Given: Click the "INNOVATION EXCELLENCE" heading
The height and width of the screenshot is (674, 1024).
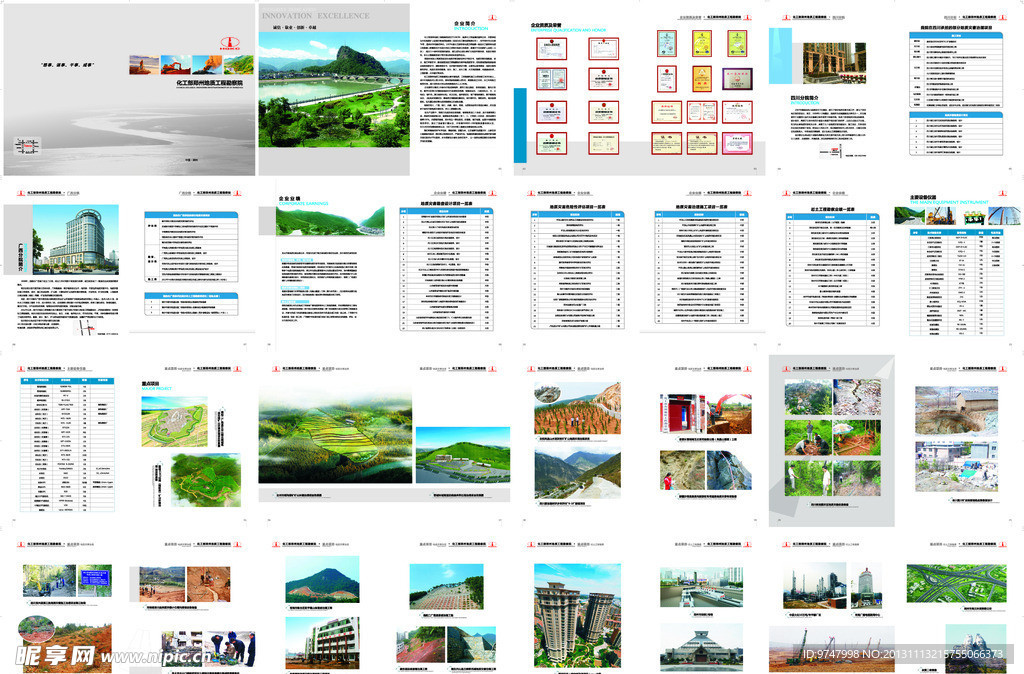Looking at the screenshot, I should click(315, 15).
